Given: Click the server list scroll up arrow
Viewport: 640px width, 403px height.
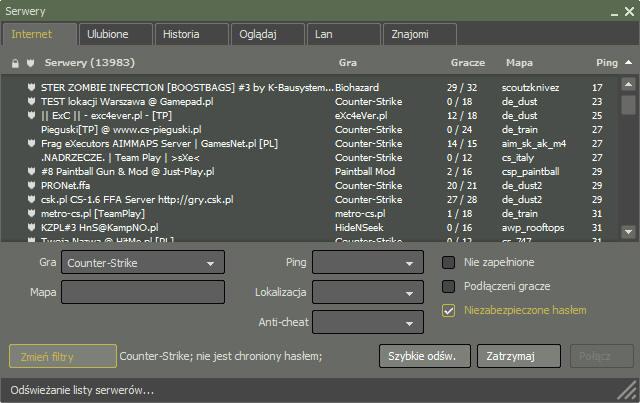Looking at the screenshot, I should (x=629, y=84).
